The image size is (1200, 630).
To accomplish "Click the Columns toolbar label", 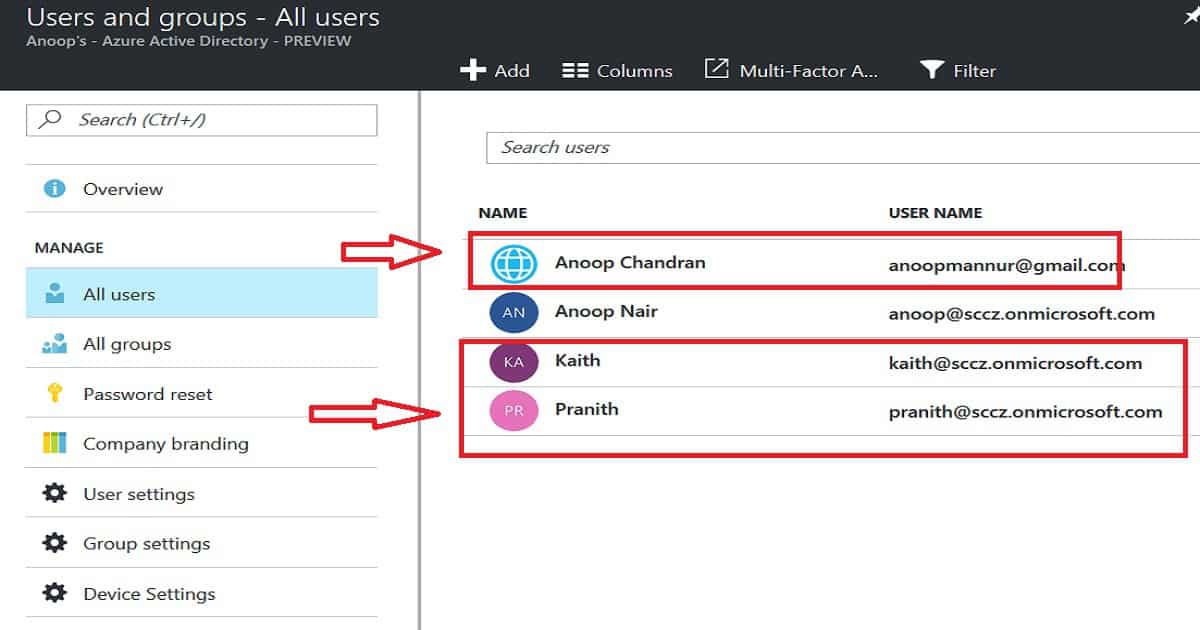I will (635, 71).
